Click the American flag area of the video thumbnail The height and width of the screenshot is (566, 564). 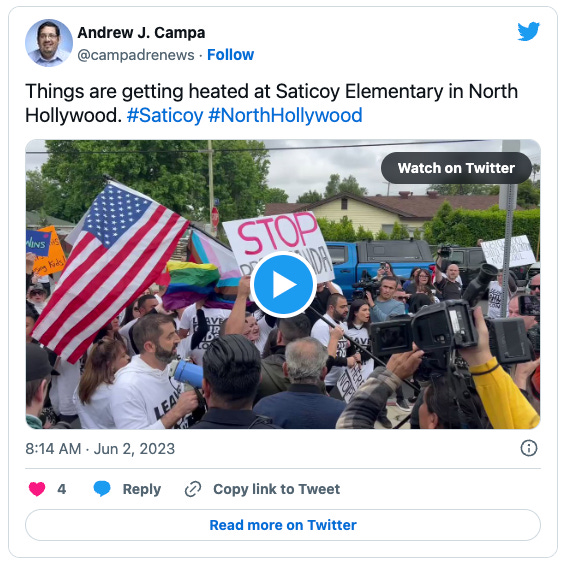point(108,267)
